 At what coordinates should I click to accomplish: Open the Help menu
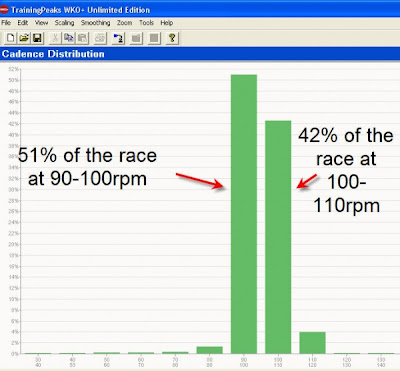click(x=167, y=23)
